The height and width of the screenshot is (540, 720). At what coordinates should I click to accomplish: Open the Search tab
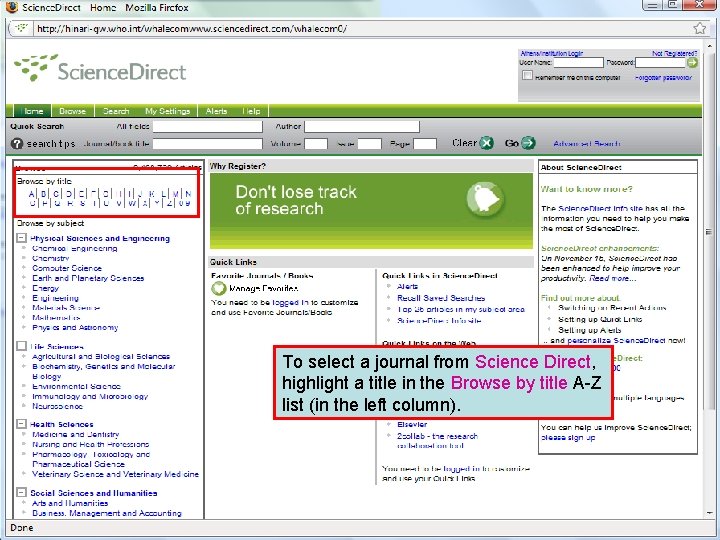[116, 111]
